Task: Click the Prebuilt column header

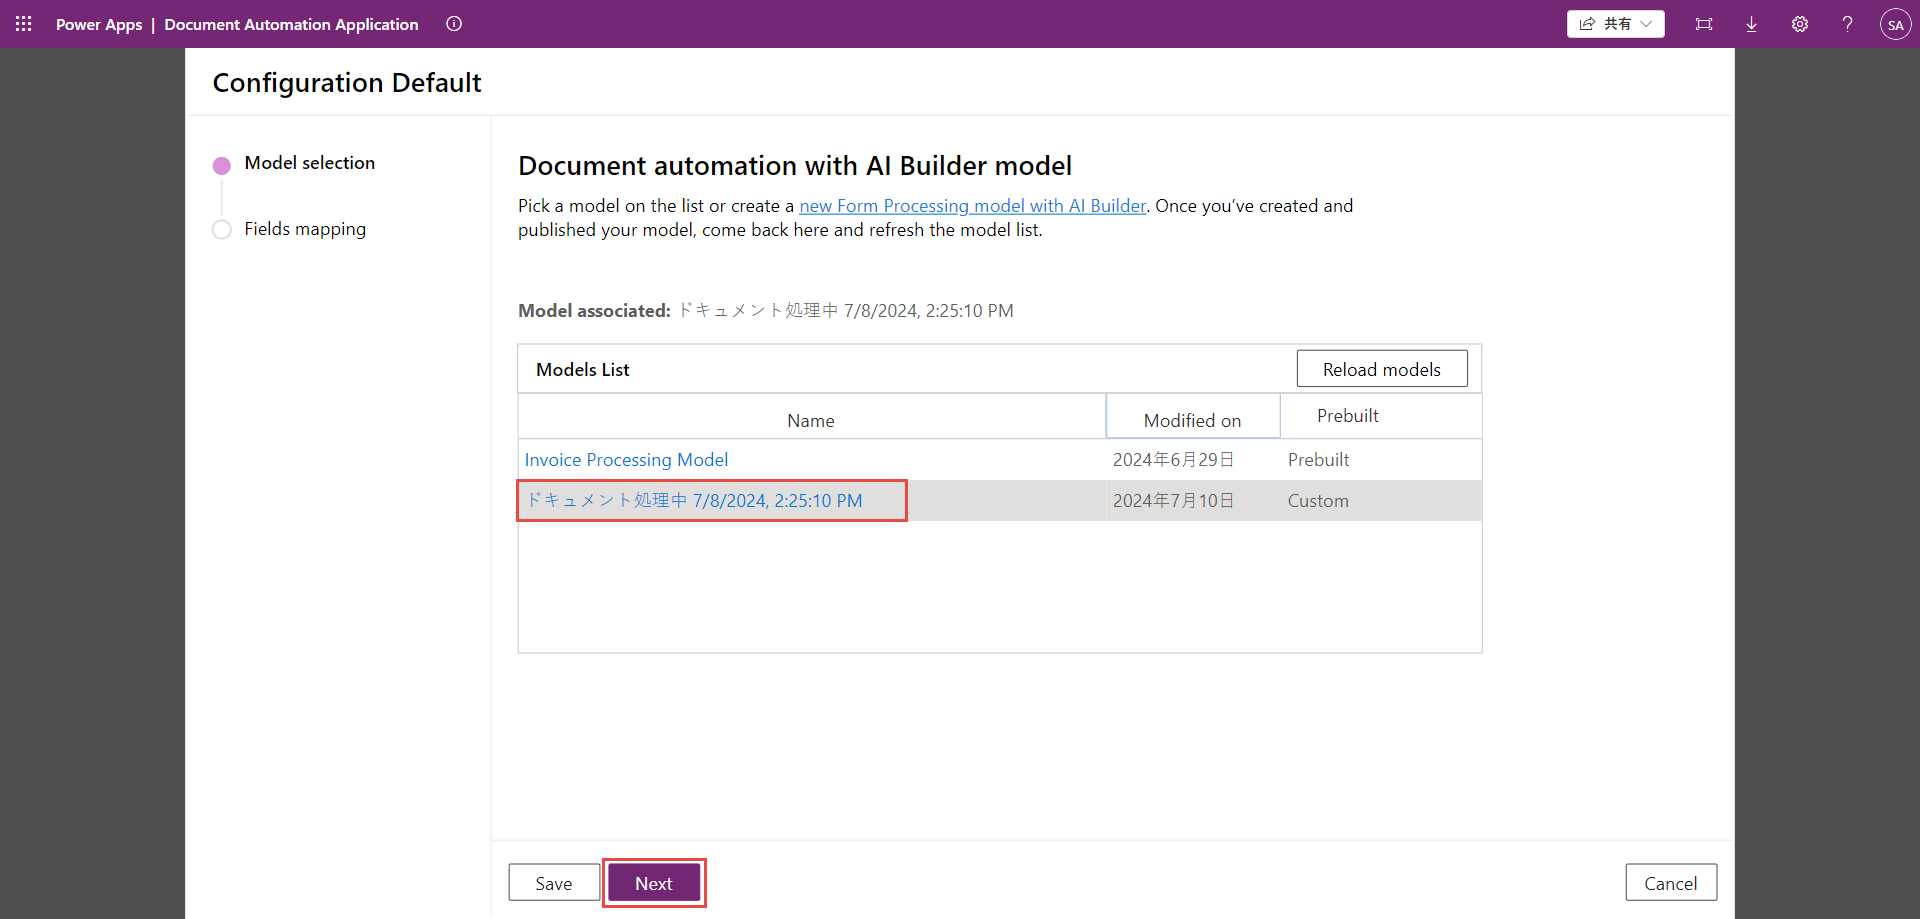Action: tap(1347, 416)
